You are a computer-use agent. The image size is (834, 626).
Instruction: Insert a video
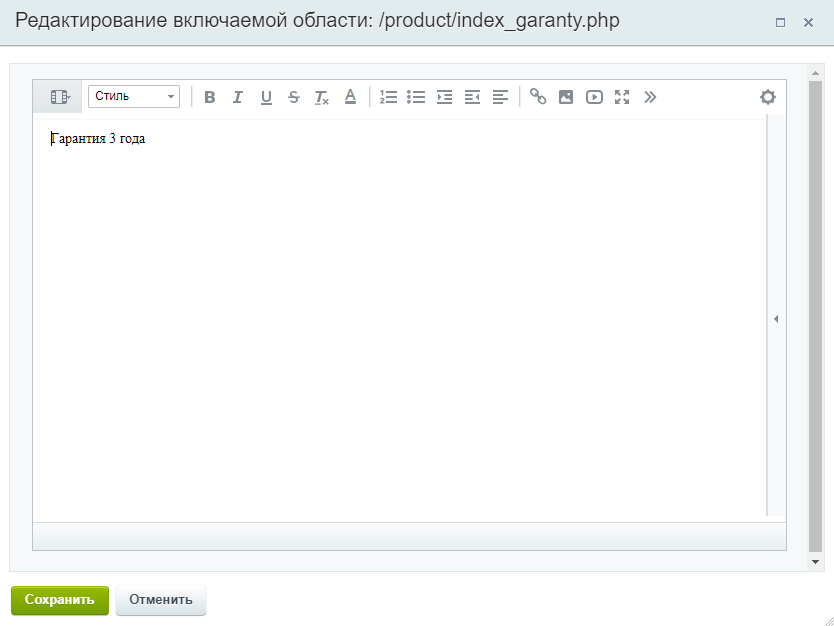coord(594,97)
